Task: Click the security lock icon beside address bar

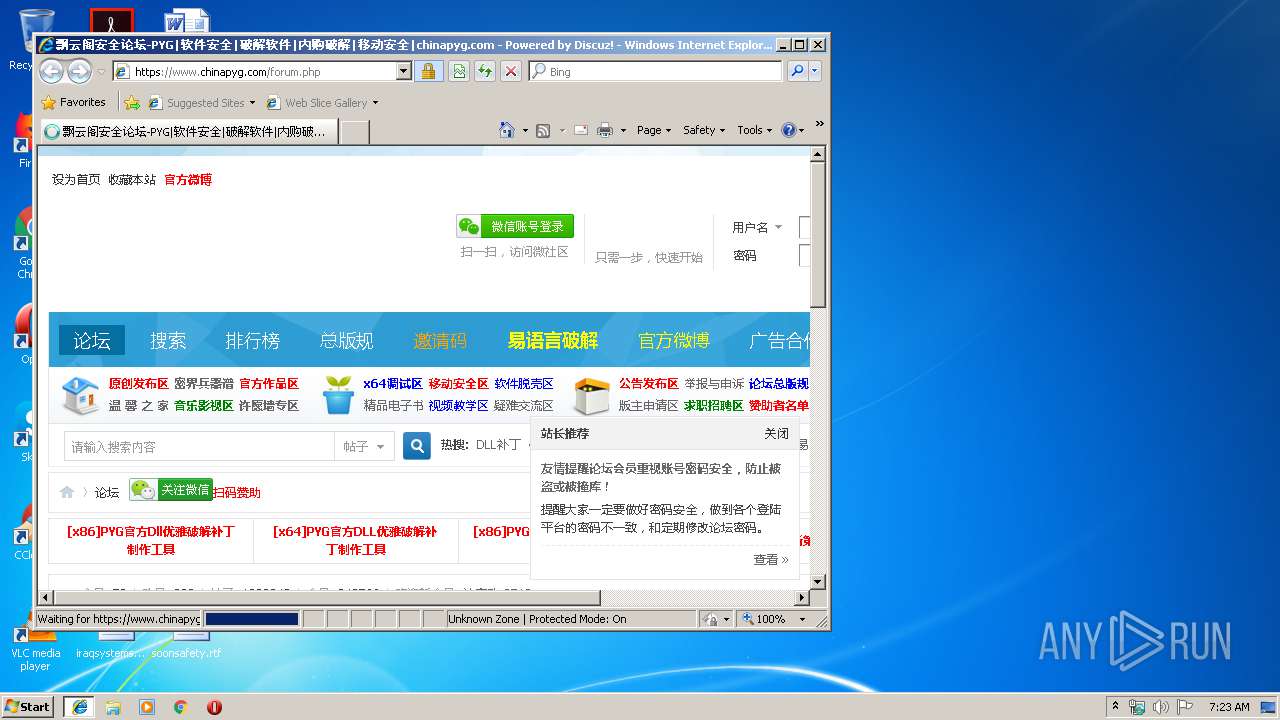Action: 428,71
